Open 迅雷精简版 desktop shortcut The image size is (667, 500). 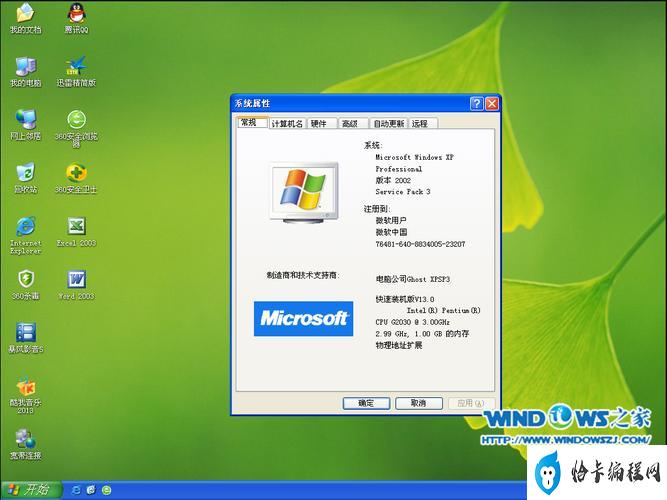[x=77, y=71]
